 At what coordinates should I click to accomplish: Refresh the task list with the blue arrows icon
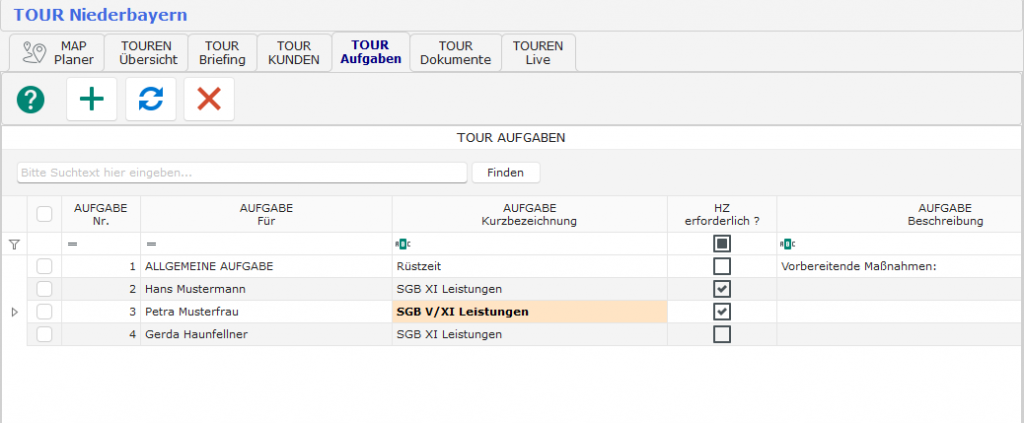[150, 99]
